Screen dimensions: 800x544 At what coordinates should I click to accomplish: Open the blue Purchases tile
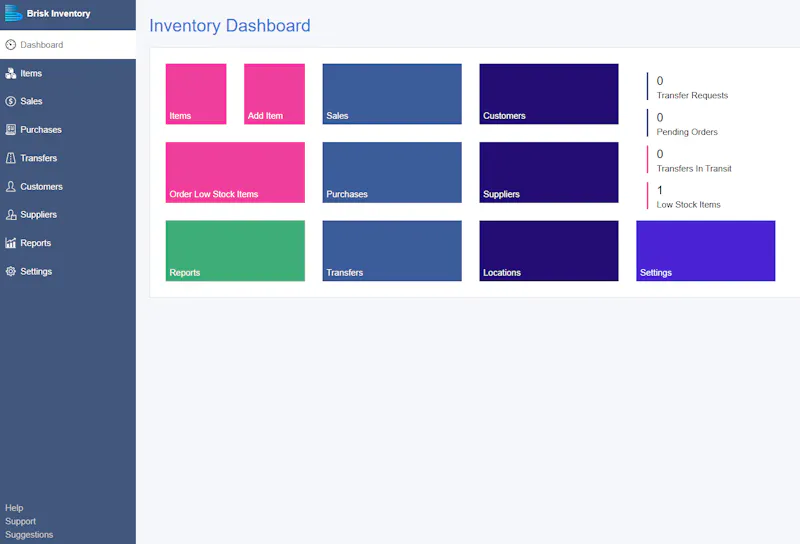coord(392,172)
